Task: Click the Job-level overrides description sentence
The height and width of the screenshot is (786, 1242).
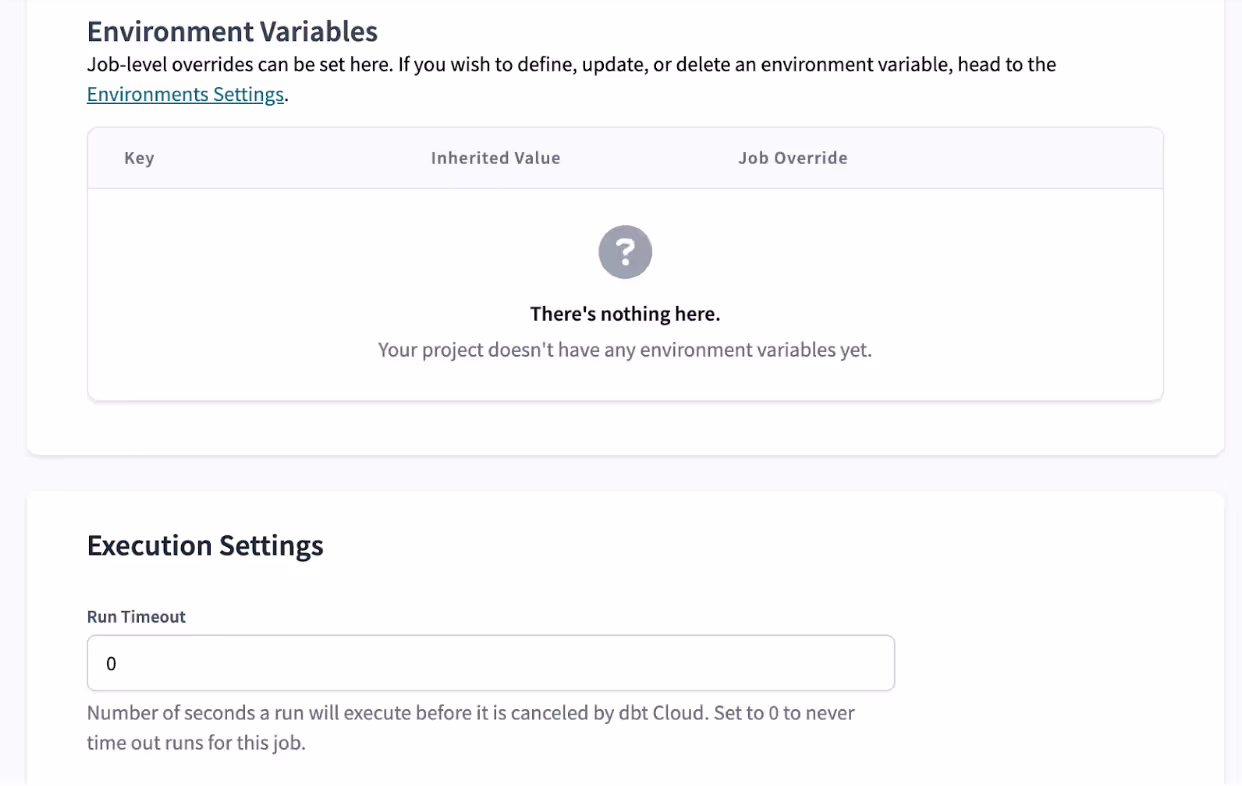Action: [x=571, y=64]
